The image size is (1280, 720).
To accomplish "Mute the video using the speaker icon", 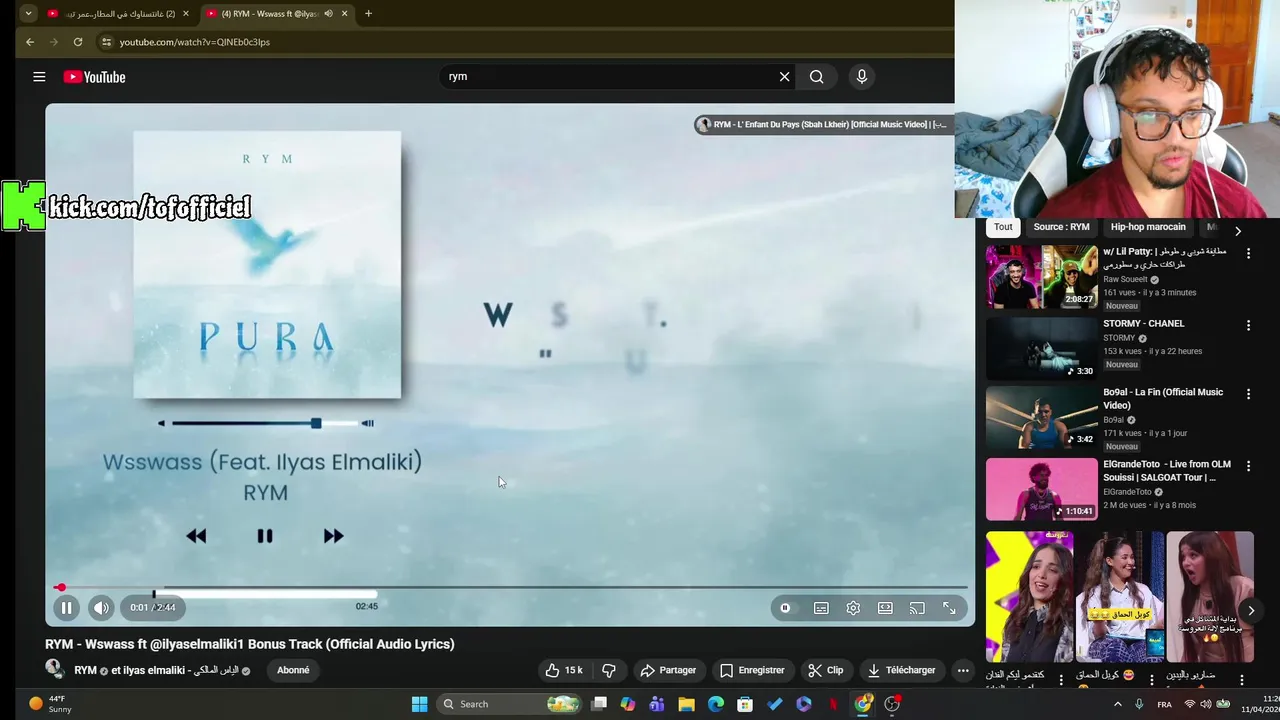I will pyautogui.click(x=101, y=607).
